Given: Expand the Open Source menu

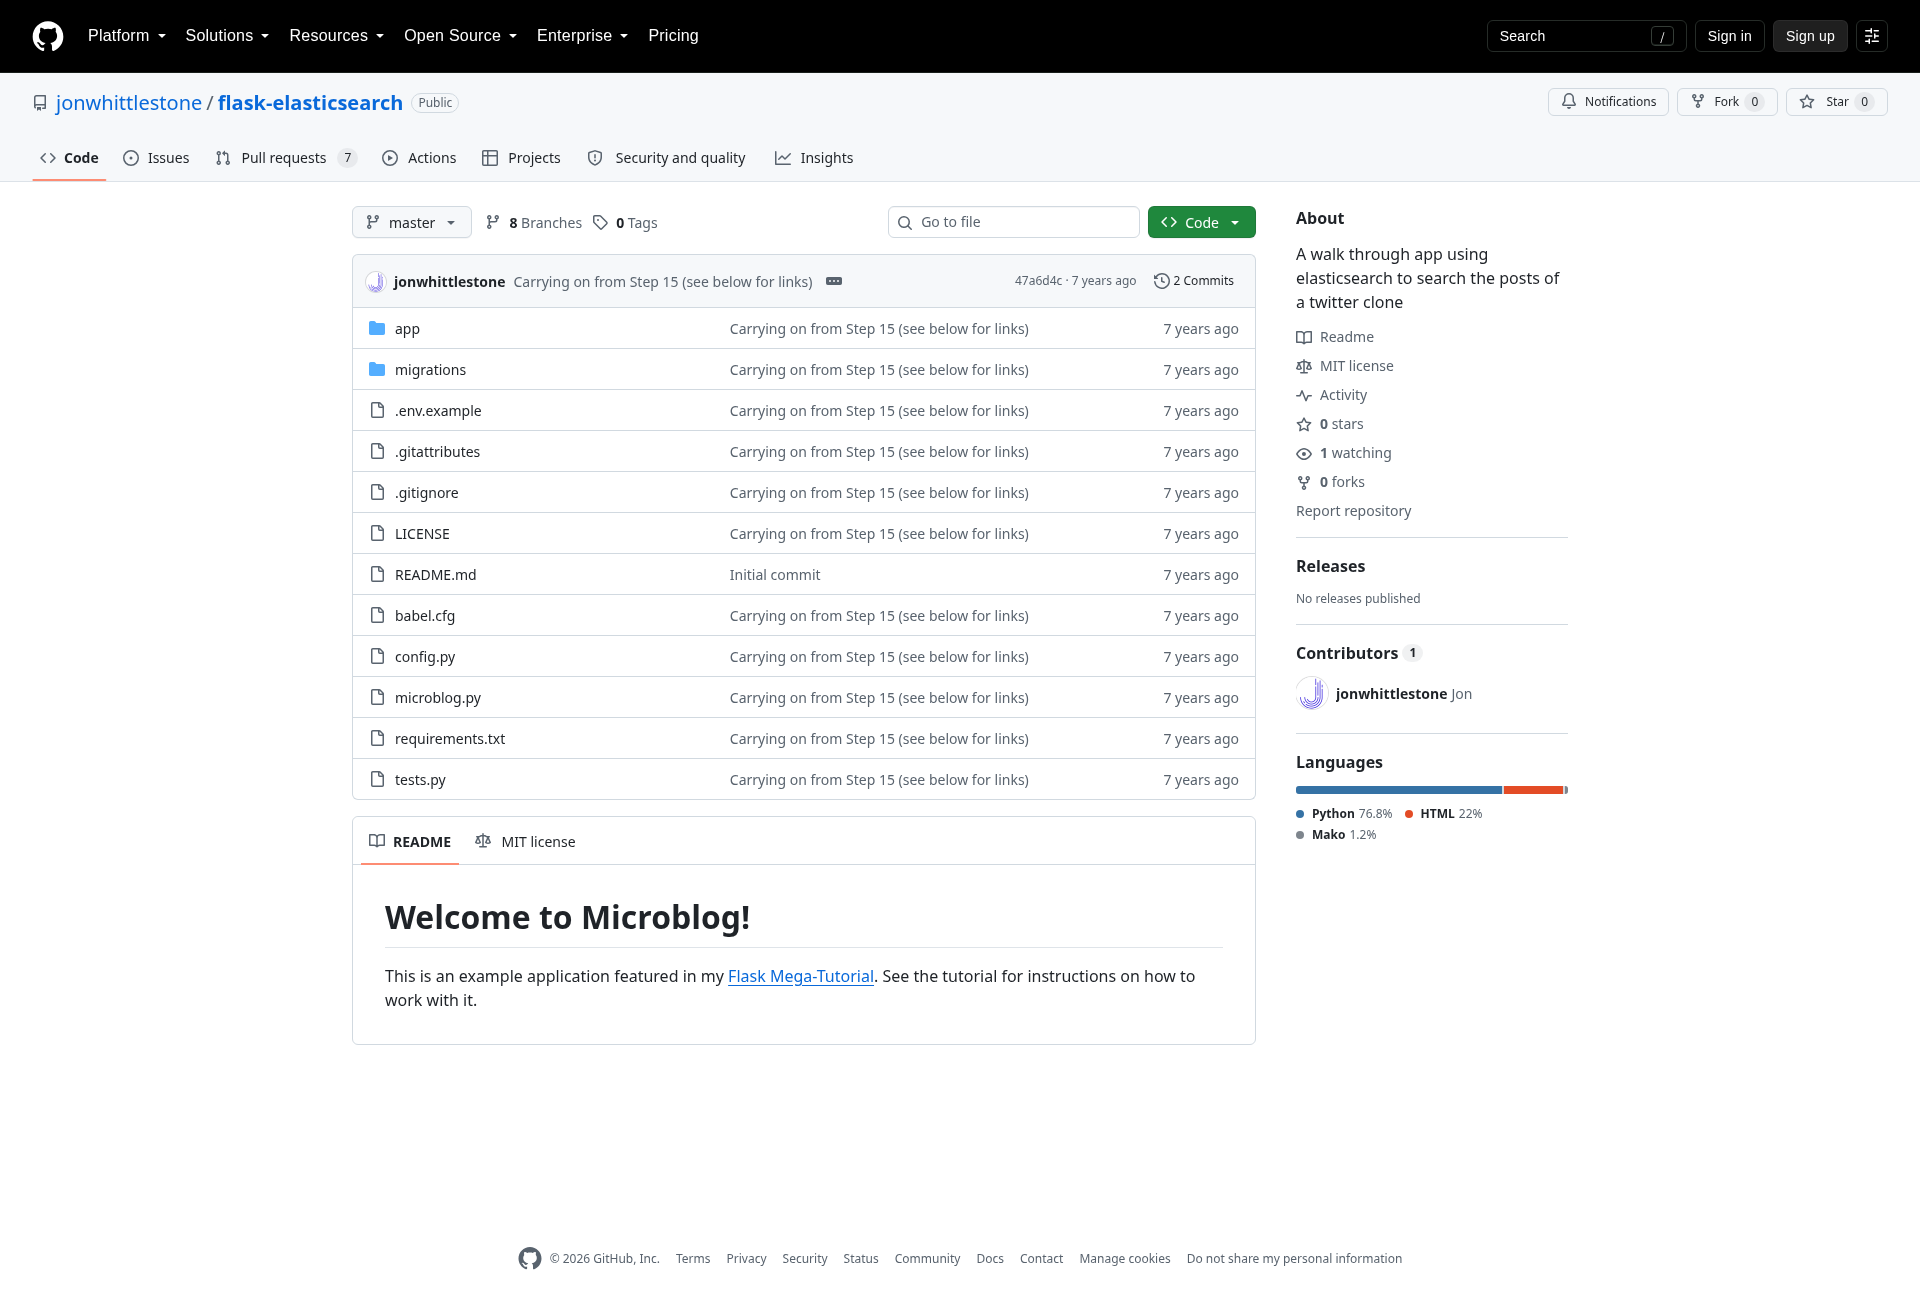Looking at the screenshot, I should coord(460,36).
